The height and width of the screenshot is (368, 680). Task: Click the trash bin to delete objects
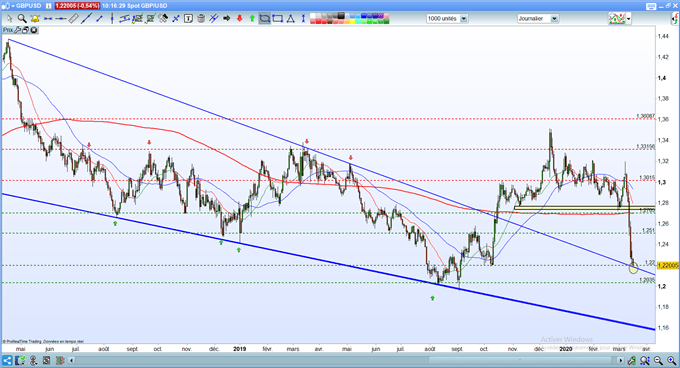coord(201,19)
